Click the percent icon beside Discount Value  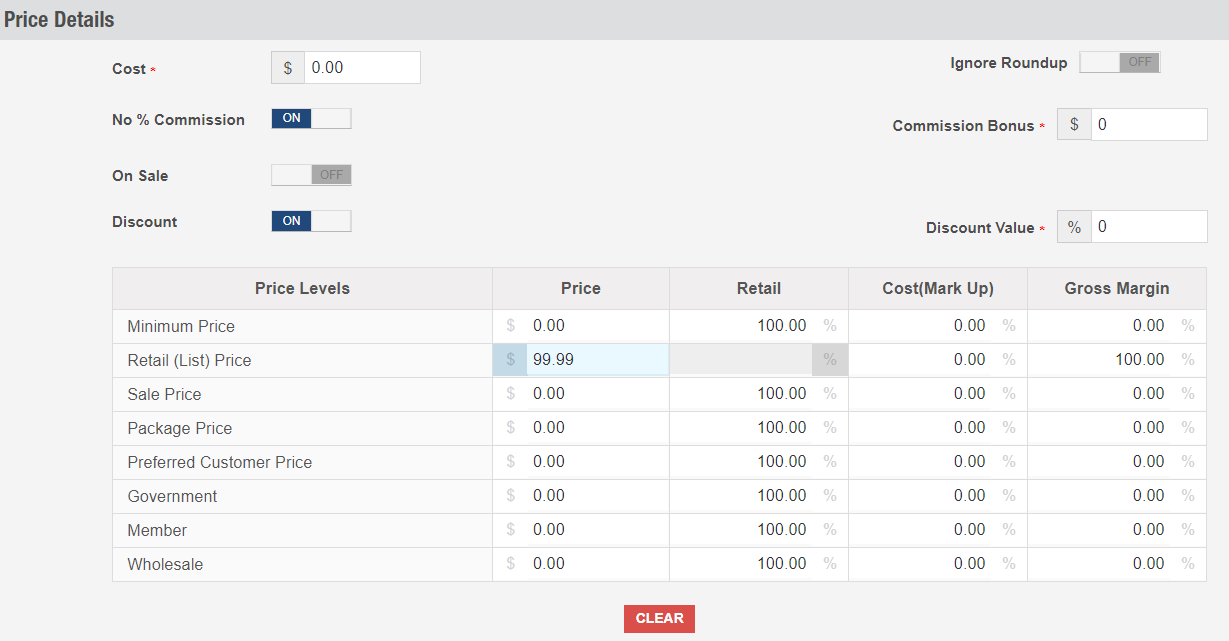[1074, 227]
